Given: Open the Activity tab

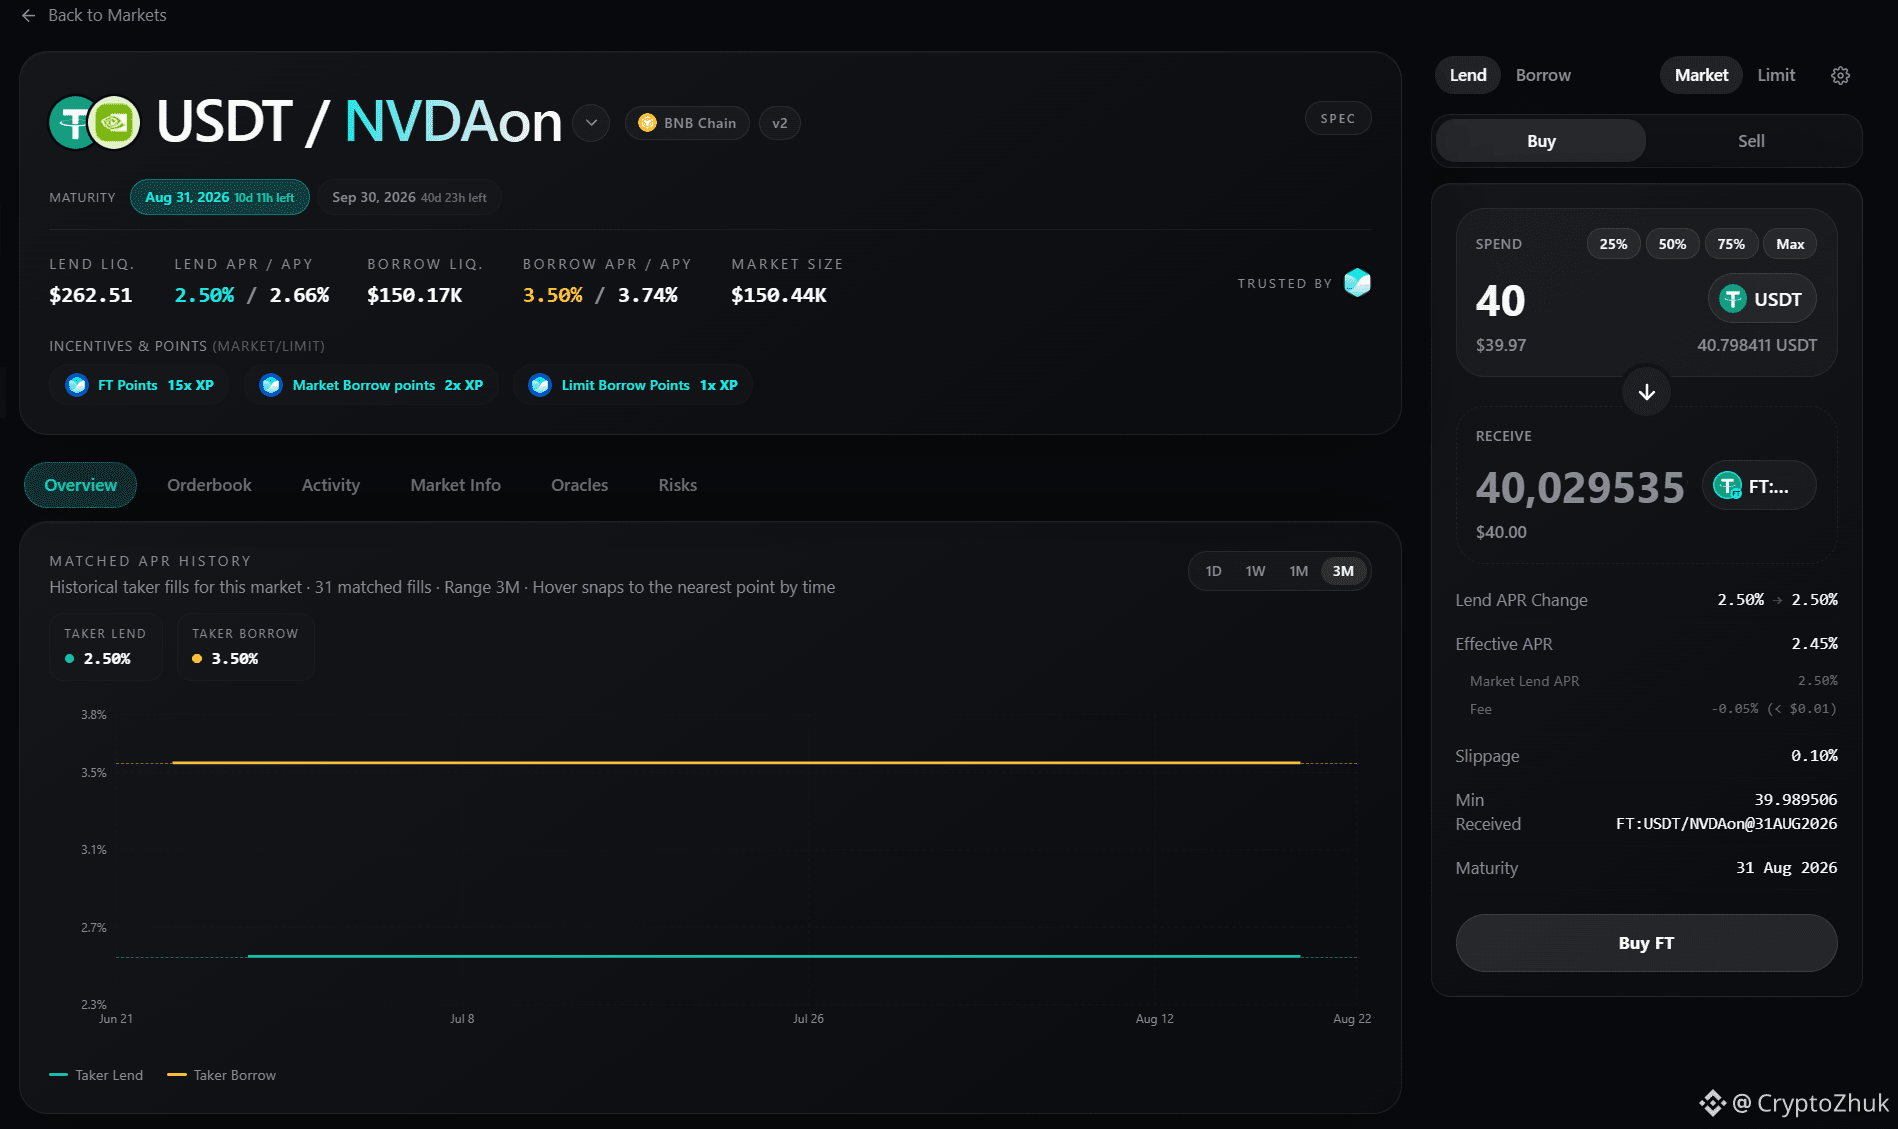Looking at the screenshot, I should (331, 485).
